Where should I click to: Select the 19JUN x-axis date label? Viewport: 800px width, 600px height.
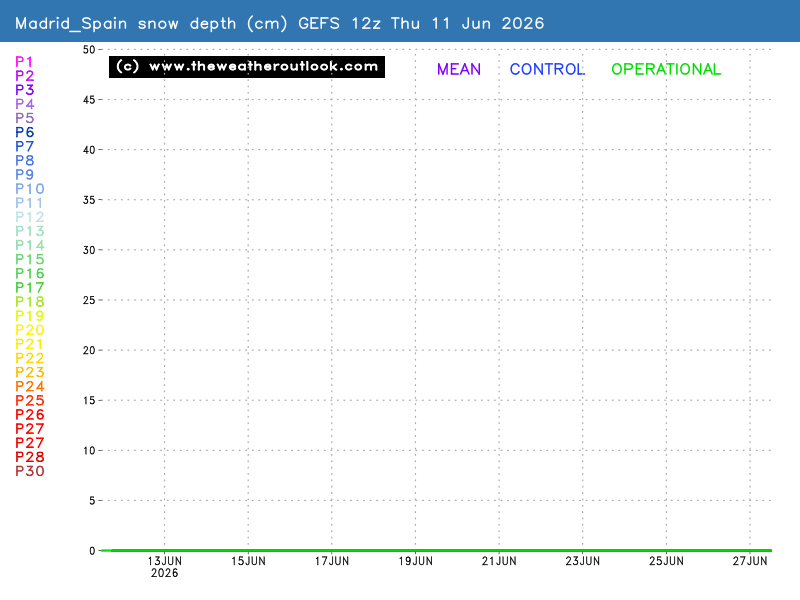(x=415, y=561)
